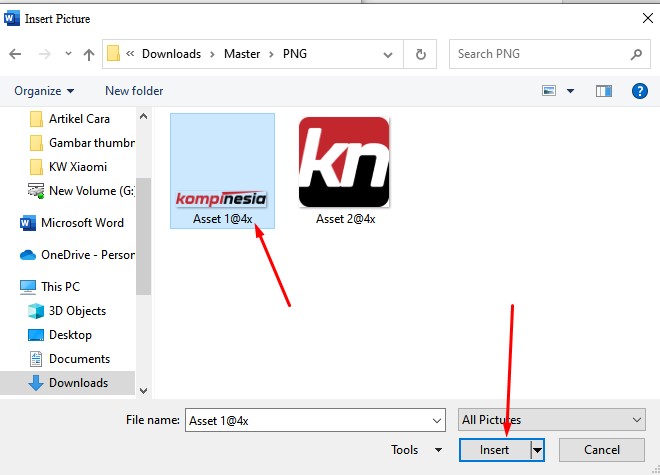Screen dimensions: 660x475
Task: Open the Organize menu
Action: point(44,91)
